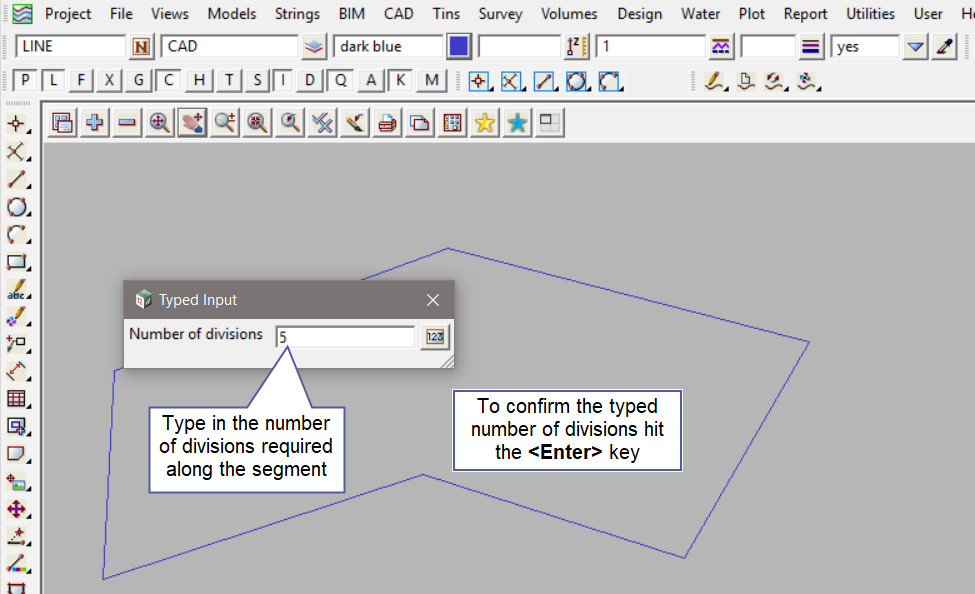The image size is (975, 594).
Task: Click the overlapping windows icon
Action: (x=420, y=123)
